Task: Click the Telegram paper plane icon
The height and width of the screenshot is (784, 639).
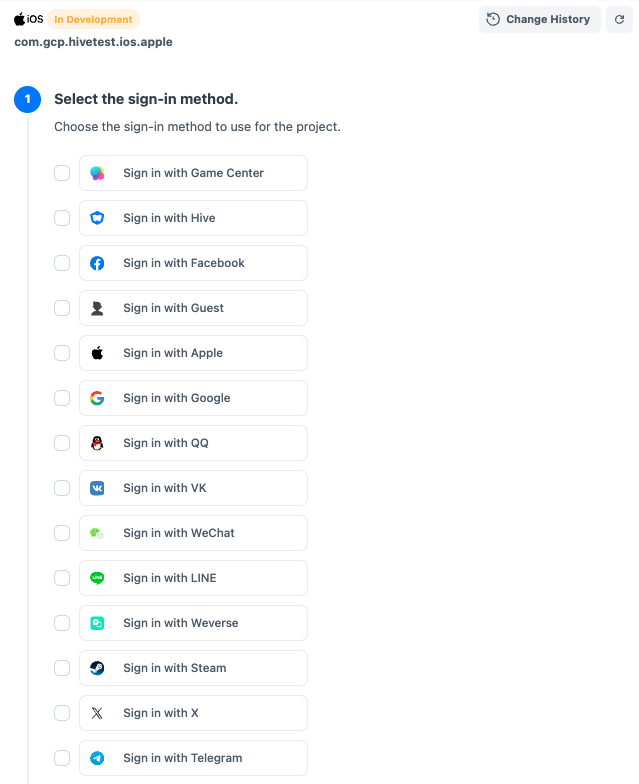Action: pyautogui.click(x=97, y=758)
